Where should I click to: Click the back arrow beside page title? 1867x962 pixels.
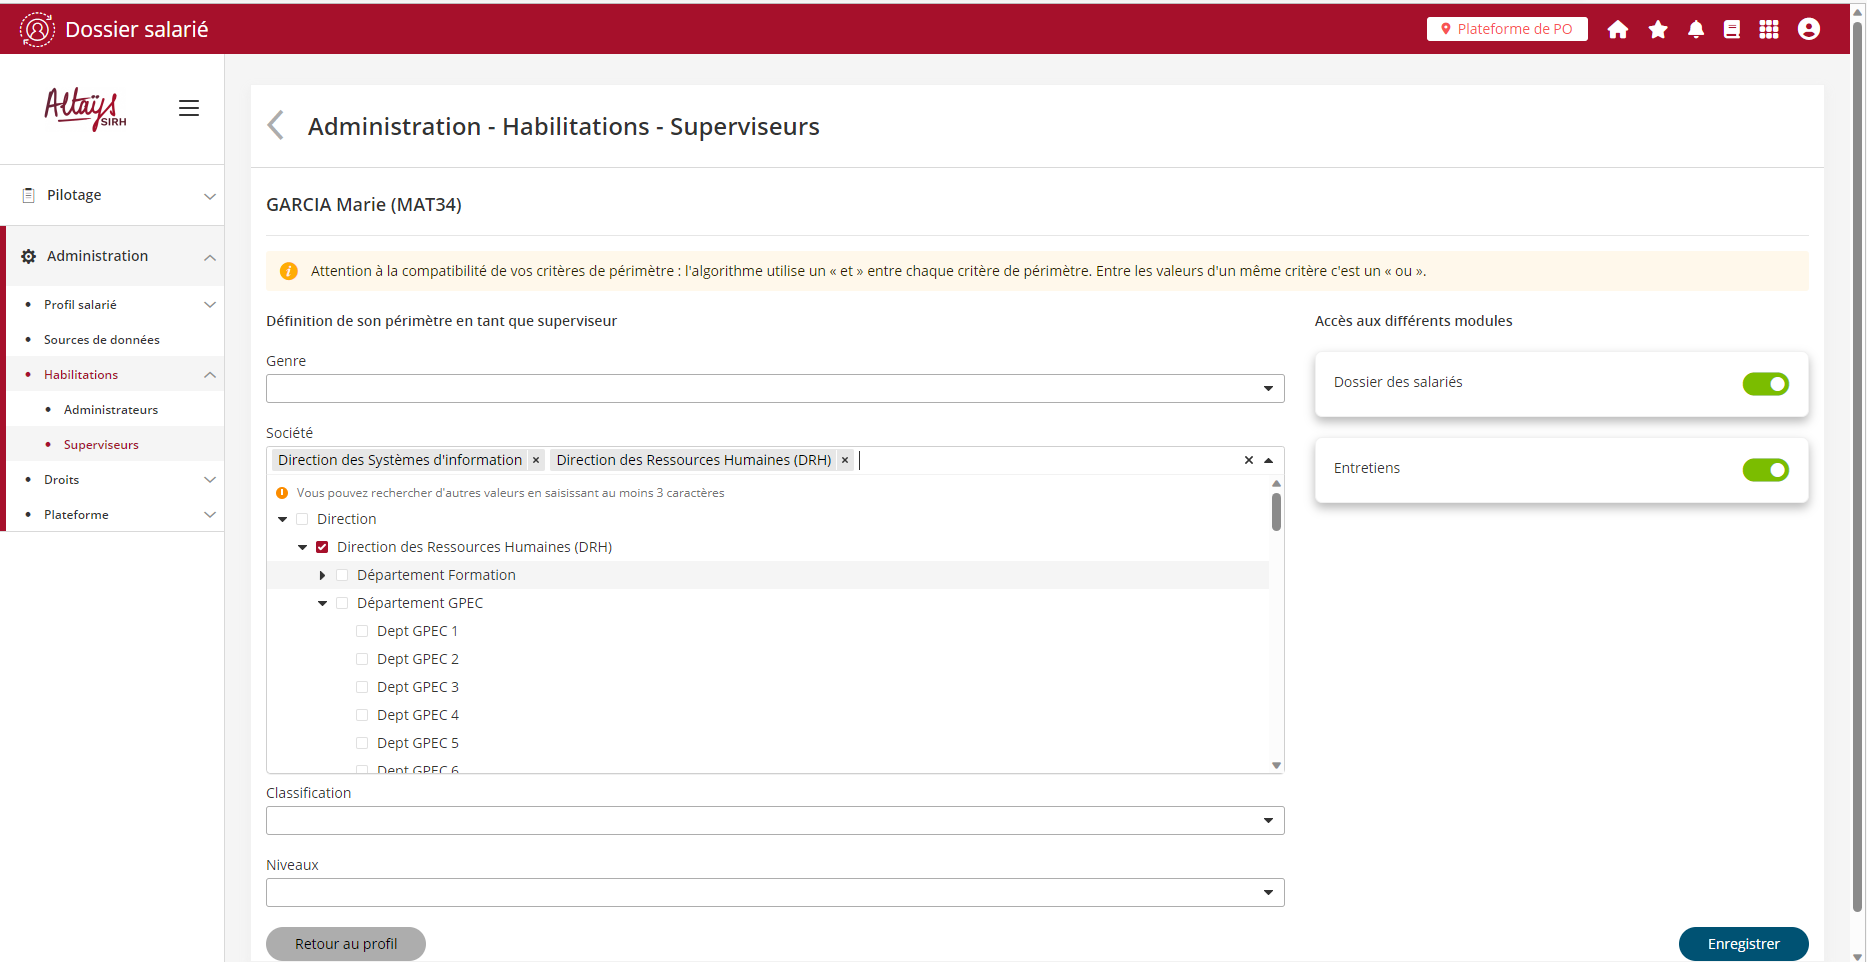[276, 126]
